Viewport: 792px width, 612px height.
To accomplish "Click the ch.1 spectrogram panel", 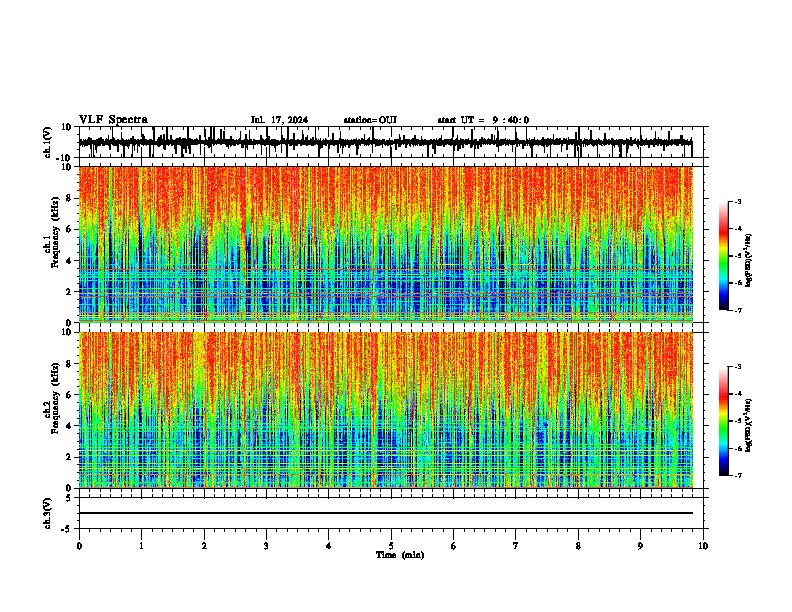I will click(386, 244).
